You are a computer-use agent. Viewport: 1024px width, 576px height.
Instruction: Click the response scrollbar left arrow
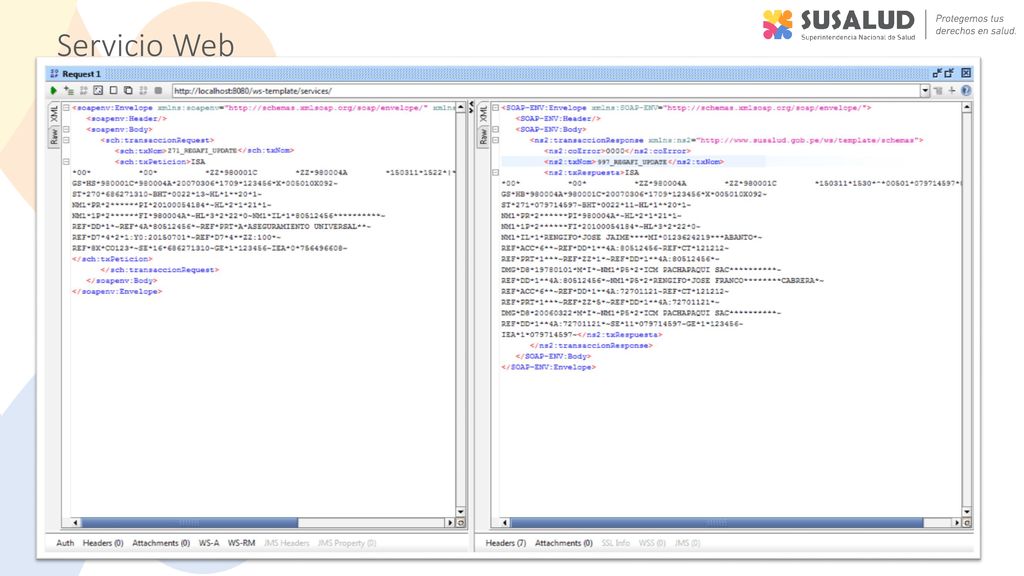504,523
